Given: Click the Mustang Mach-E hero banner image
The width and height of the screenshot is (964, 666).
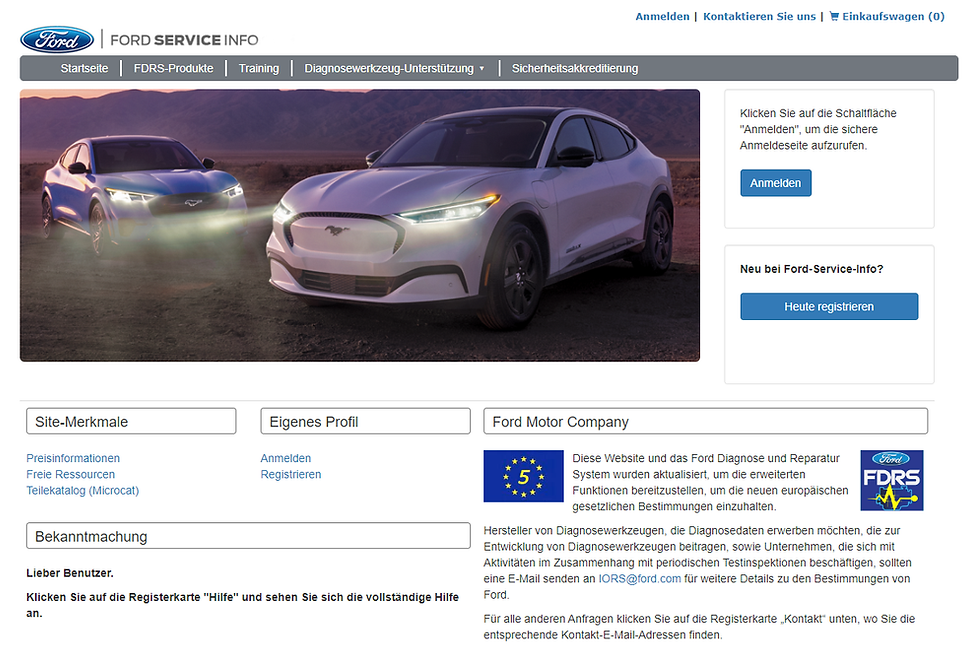Looking at the screenshot, I should click(x=360, y=225).
